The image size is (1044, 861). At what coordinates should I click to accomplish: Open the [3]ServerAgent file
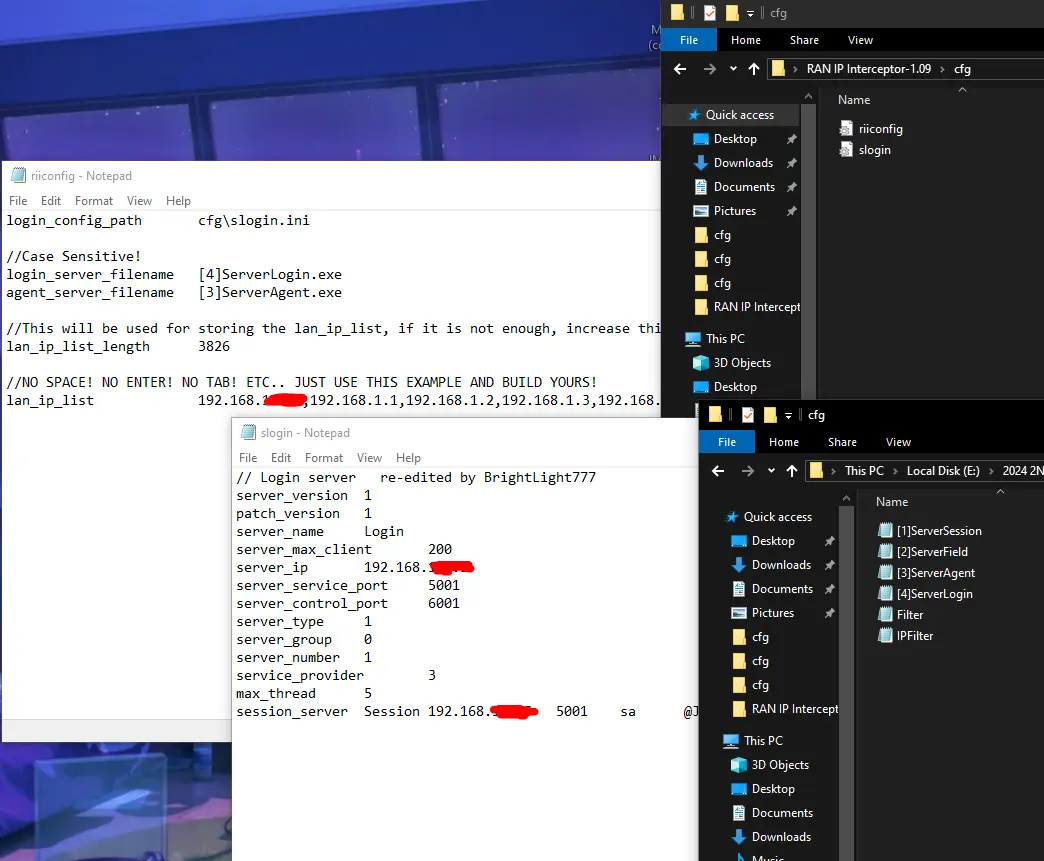tap(927, 573)
